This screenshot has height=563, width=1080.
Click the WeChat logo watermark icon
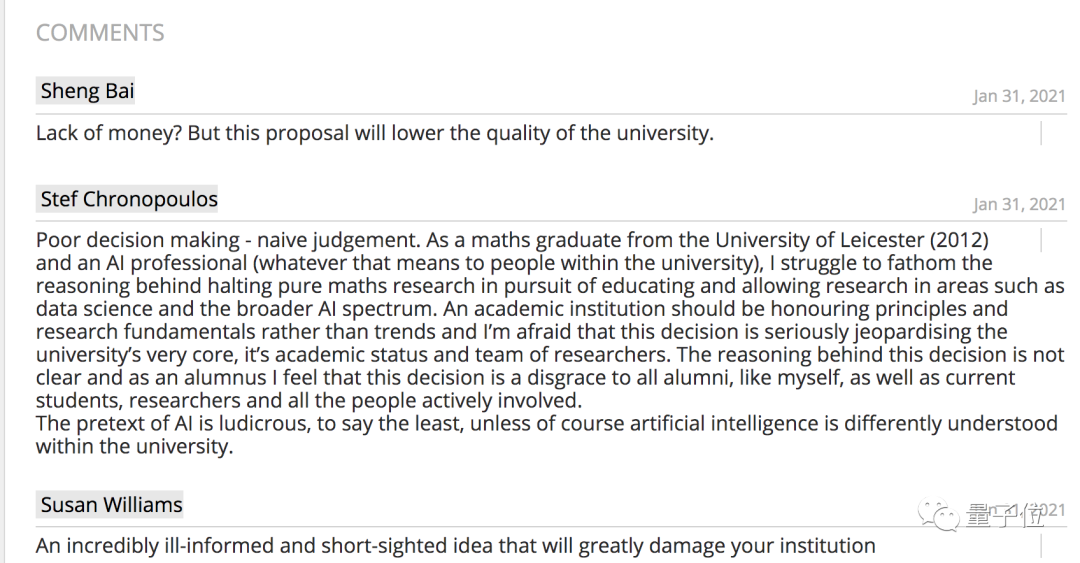940,515
